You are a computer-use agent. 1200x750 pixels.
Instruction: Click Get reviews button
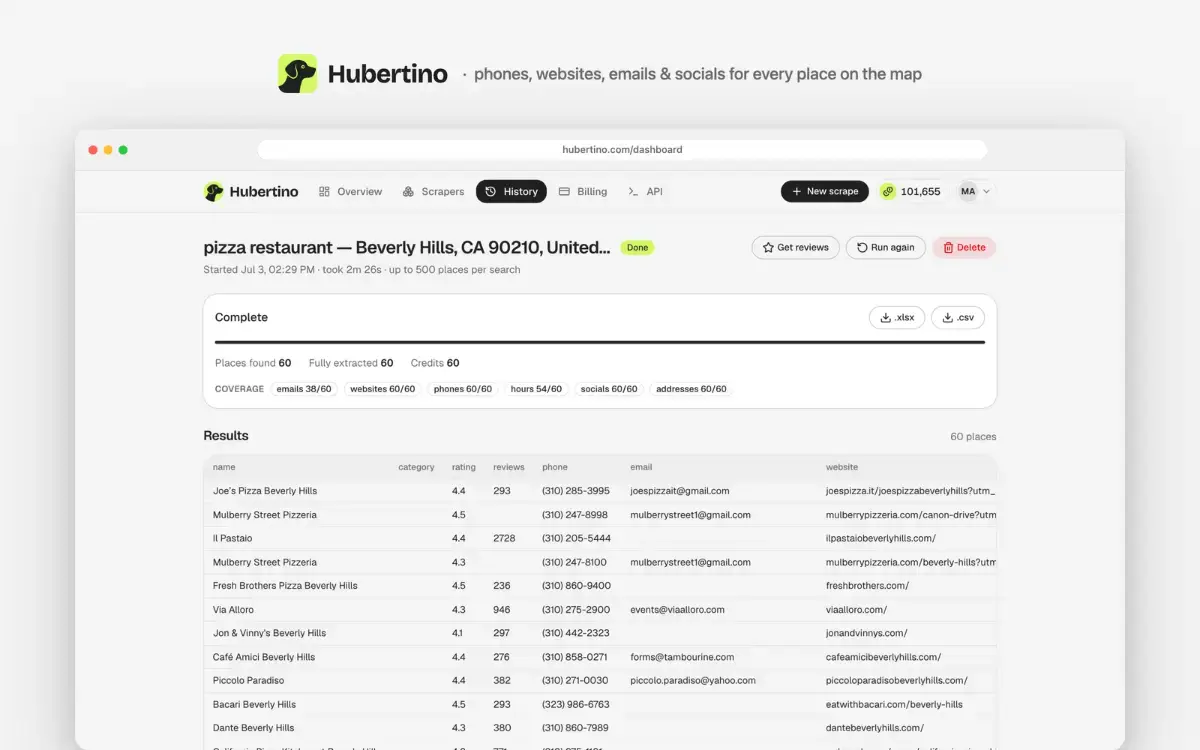pyautogui.click(x=795, y=247)
